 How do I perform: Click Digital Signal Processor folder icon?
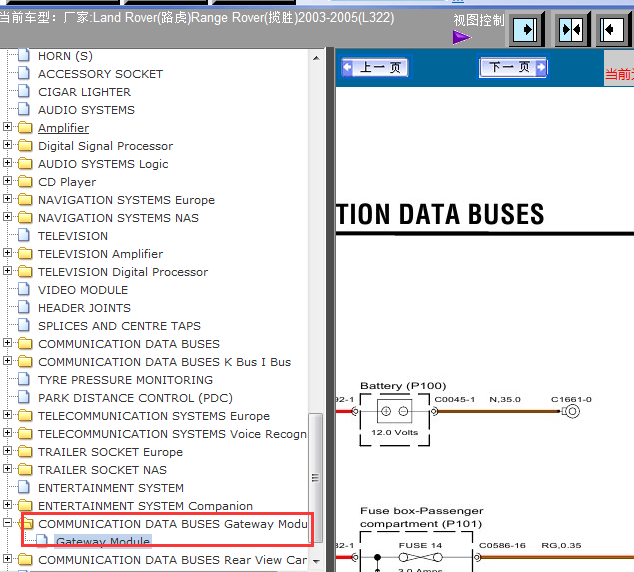pos(25,146)
